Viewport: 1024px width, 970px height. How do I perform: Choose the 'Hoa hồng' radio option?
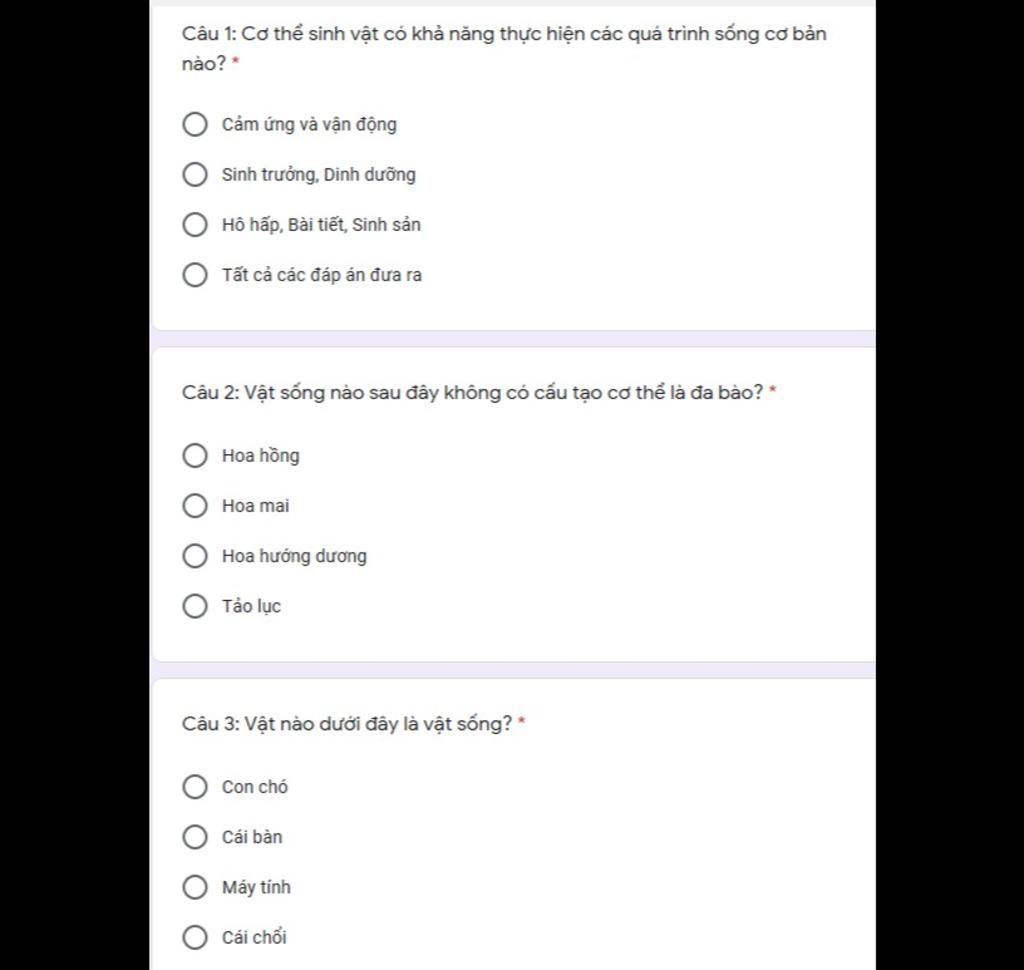tap(195, 456)
